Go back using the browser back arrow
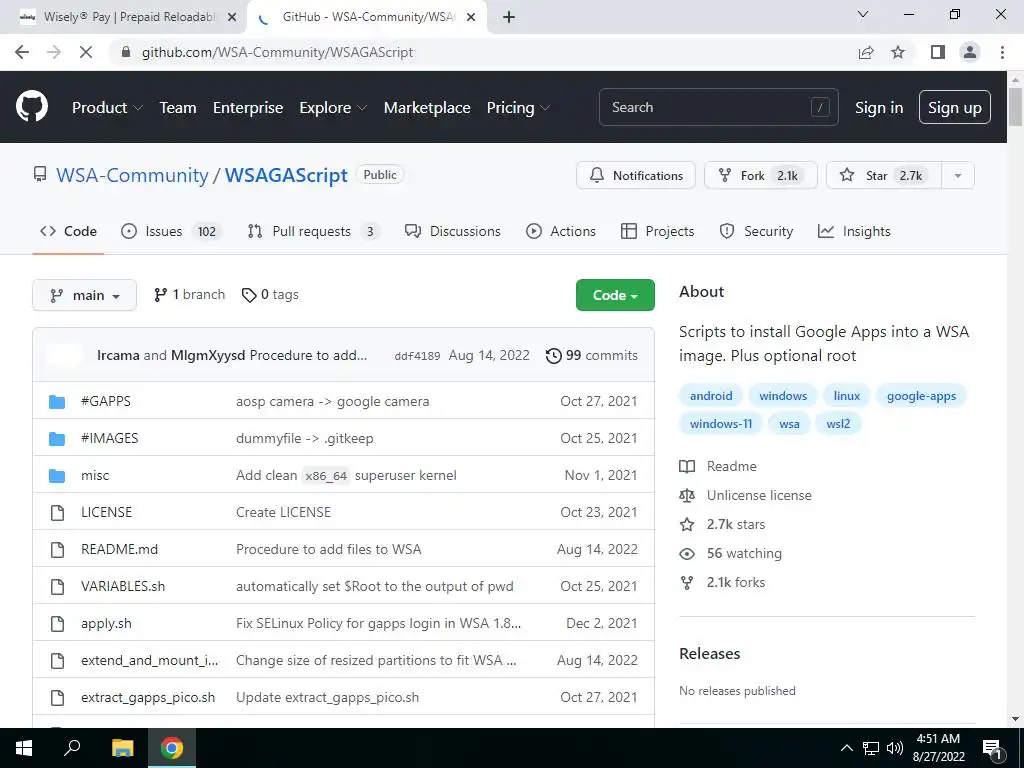 [x=22, y=52]
